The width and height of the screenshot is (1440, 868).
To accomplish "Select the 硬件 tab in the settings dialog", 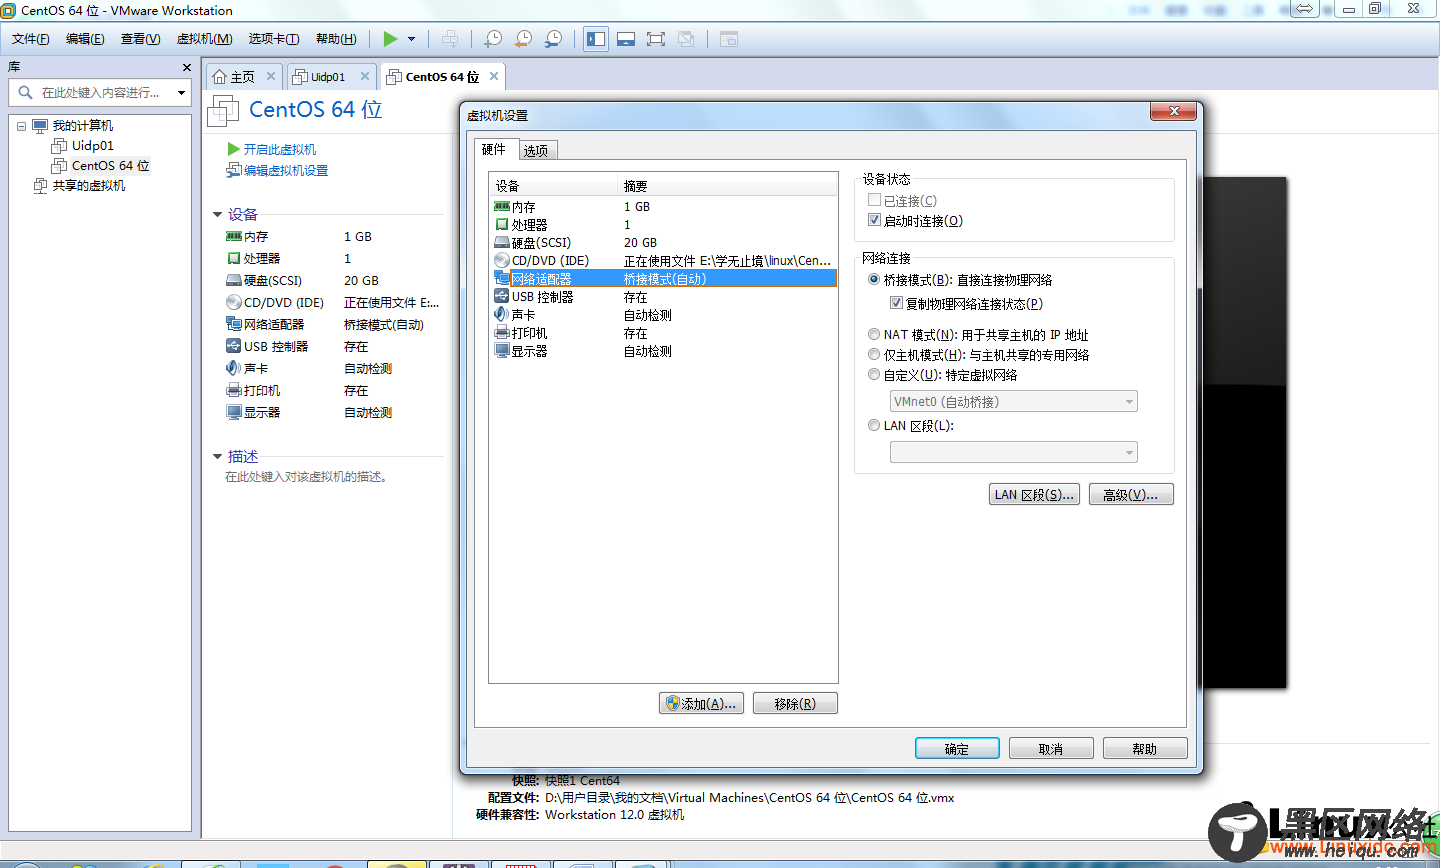I will (x=494, y=149).
